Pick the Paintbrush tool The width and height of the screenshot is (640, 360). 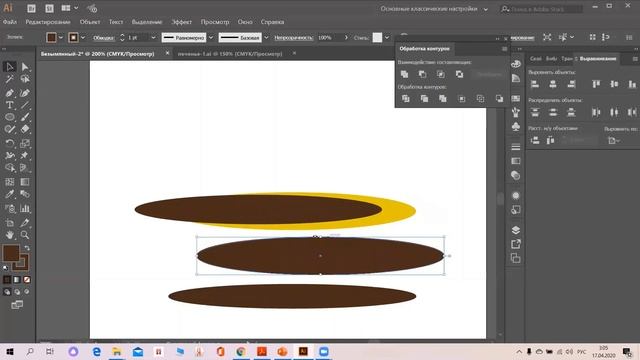tap(25, 117)
